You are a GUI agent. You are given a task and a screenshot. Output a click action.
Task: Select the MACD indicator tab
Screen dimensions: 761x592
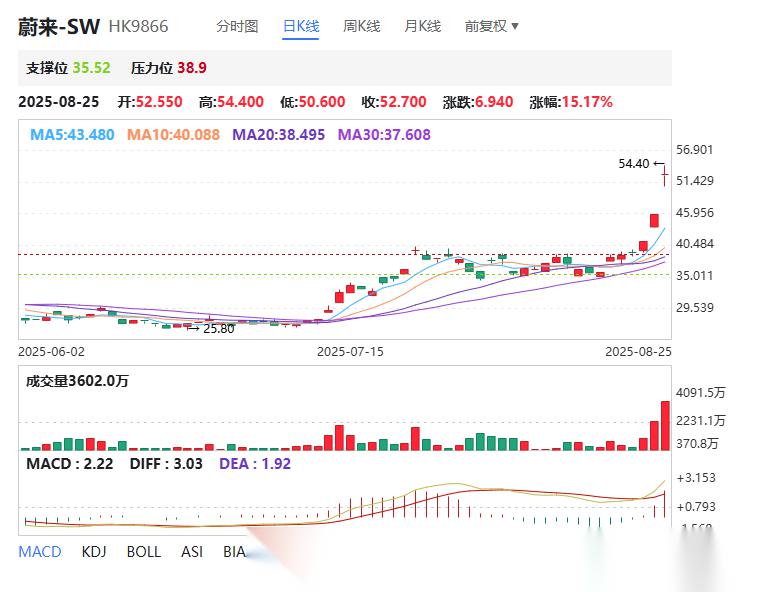click(x=40, y=552)
